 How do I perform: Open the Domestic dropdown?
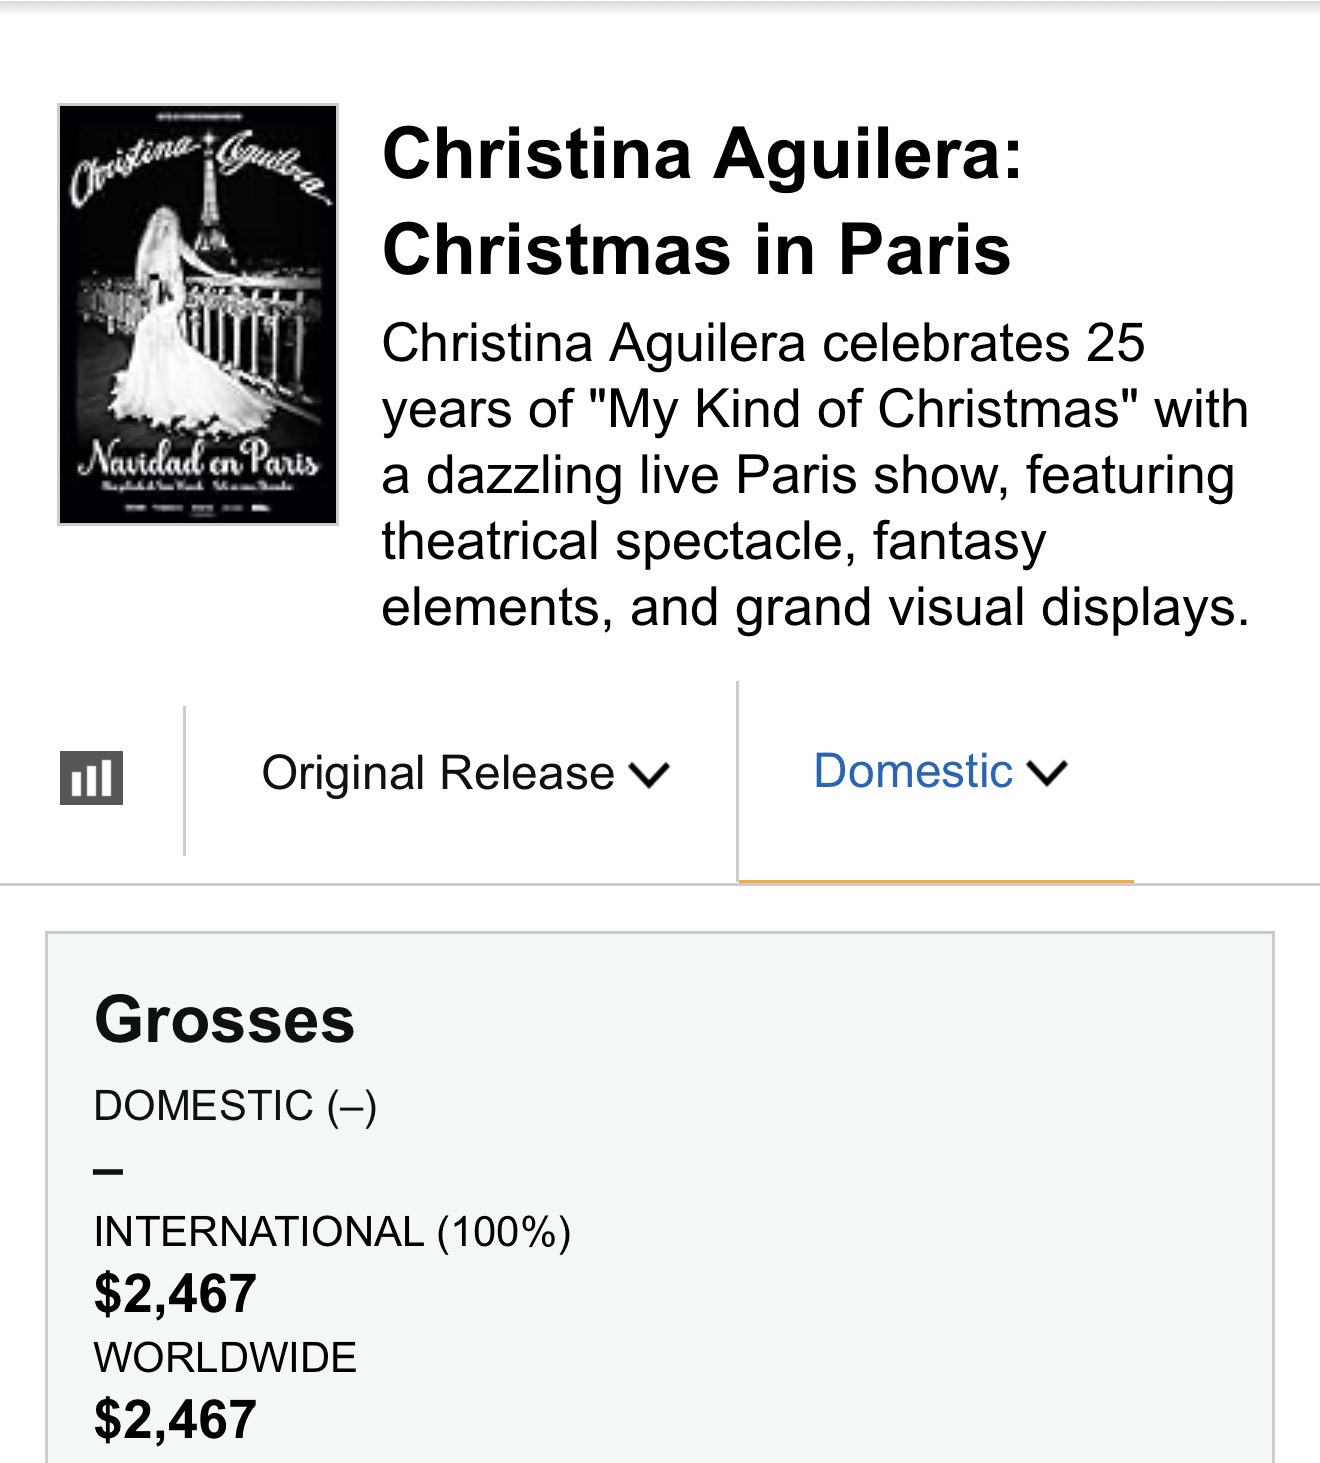point(913,771)
